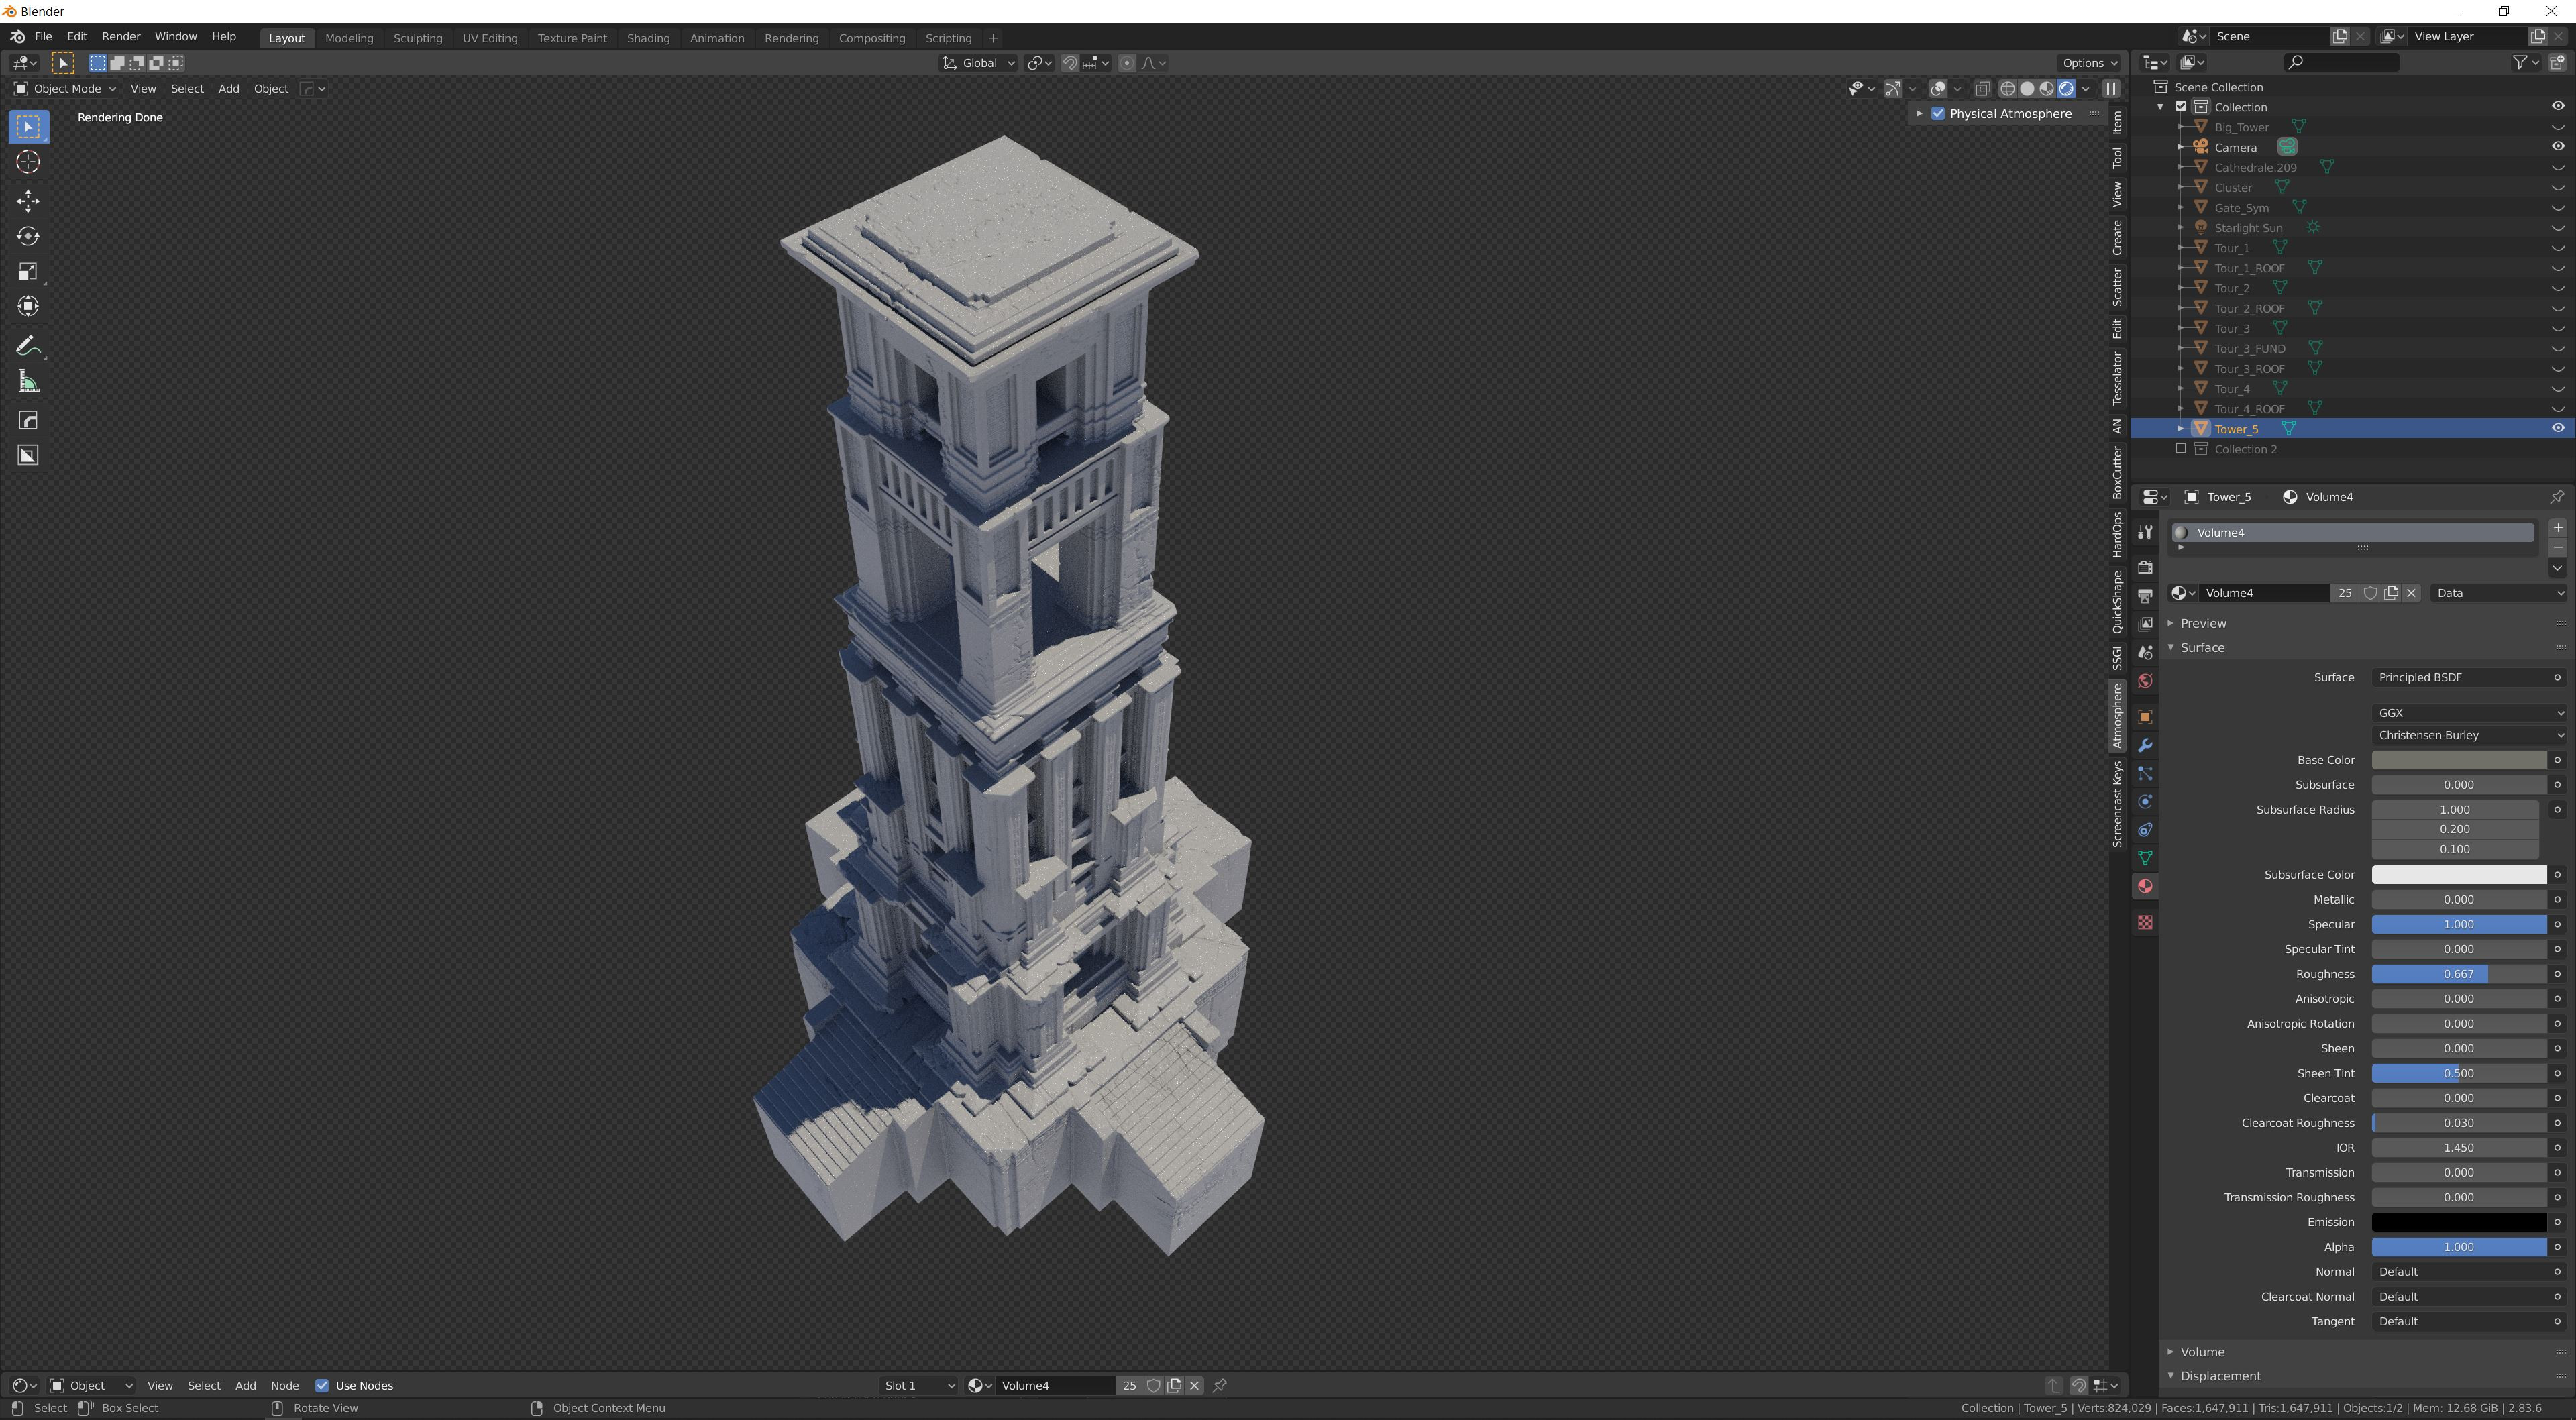Viewport: 2576px width, 1420px height.
Task: Select the Rotate tool
Action: tap(28, 236)
